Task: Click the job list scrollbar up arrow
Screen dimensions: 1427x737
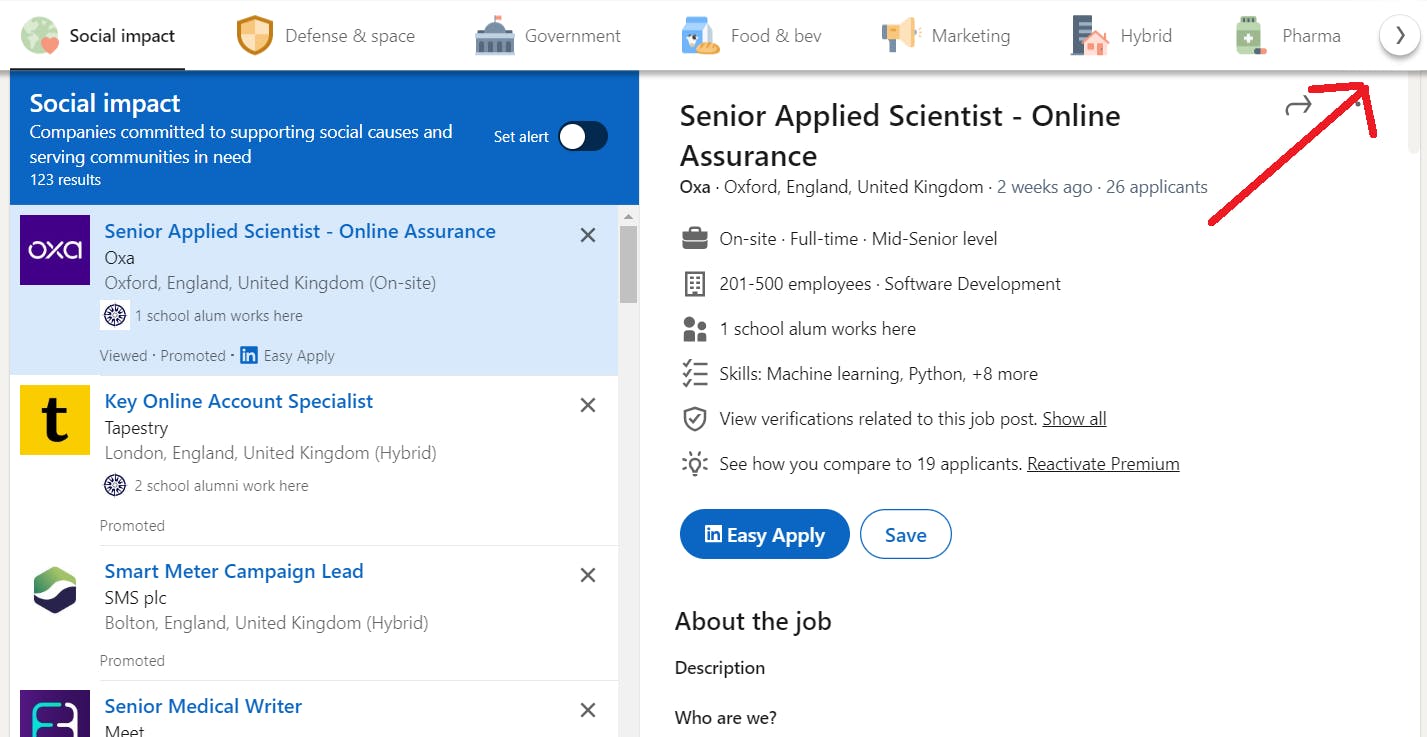Action: [628, 216]
